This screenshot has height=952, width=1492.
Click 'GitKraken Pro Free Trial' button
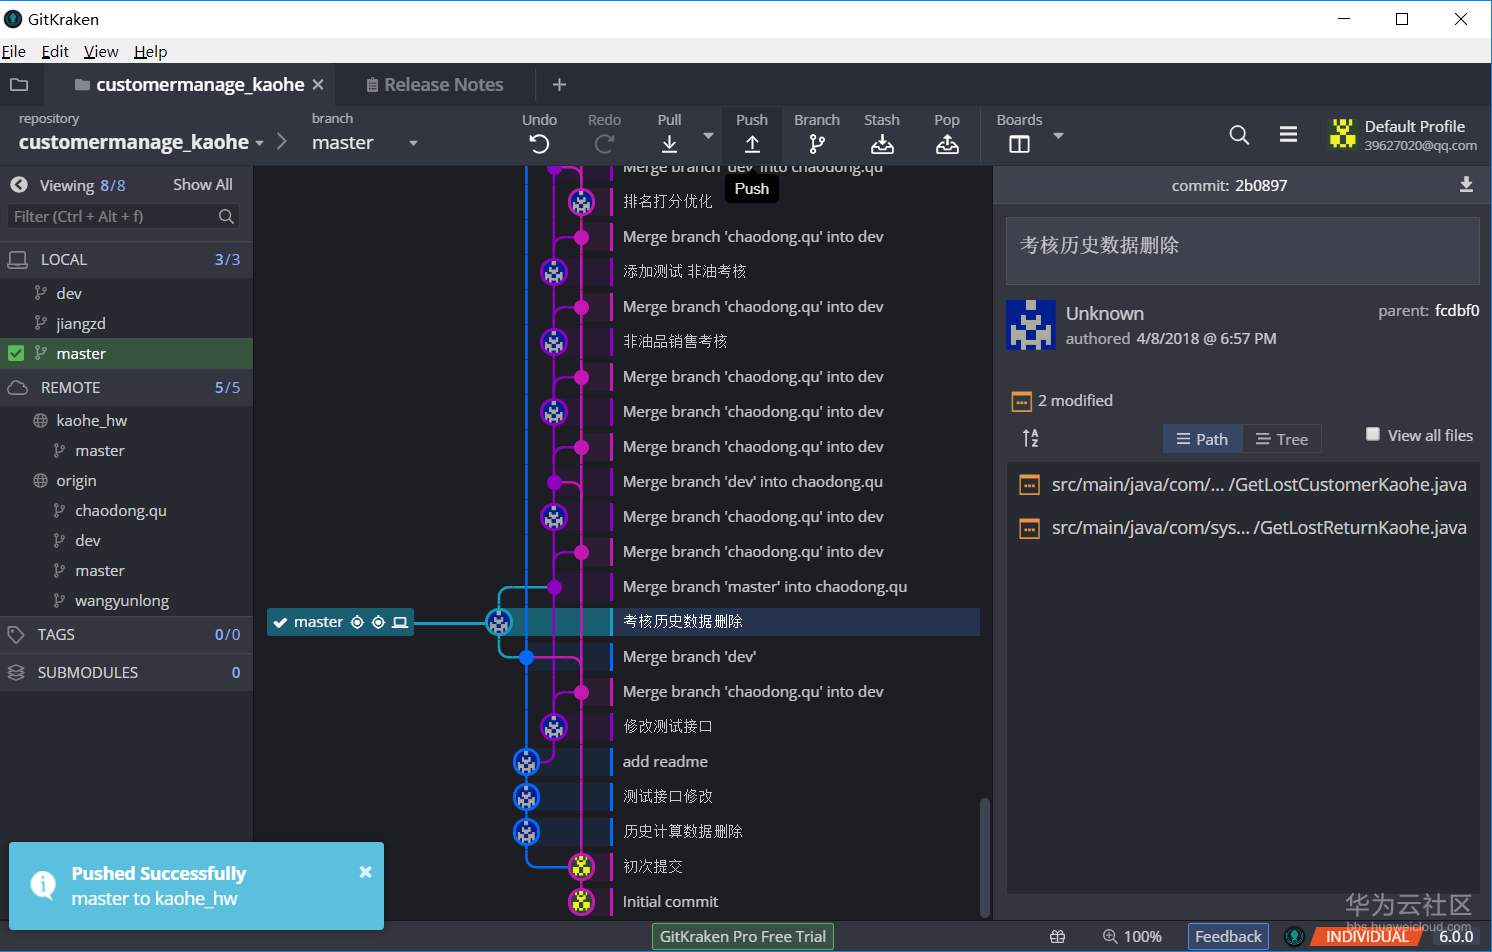pyautogui.click(x=743, y=936)
